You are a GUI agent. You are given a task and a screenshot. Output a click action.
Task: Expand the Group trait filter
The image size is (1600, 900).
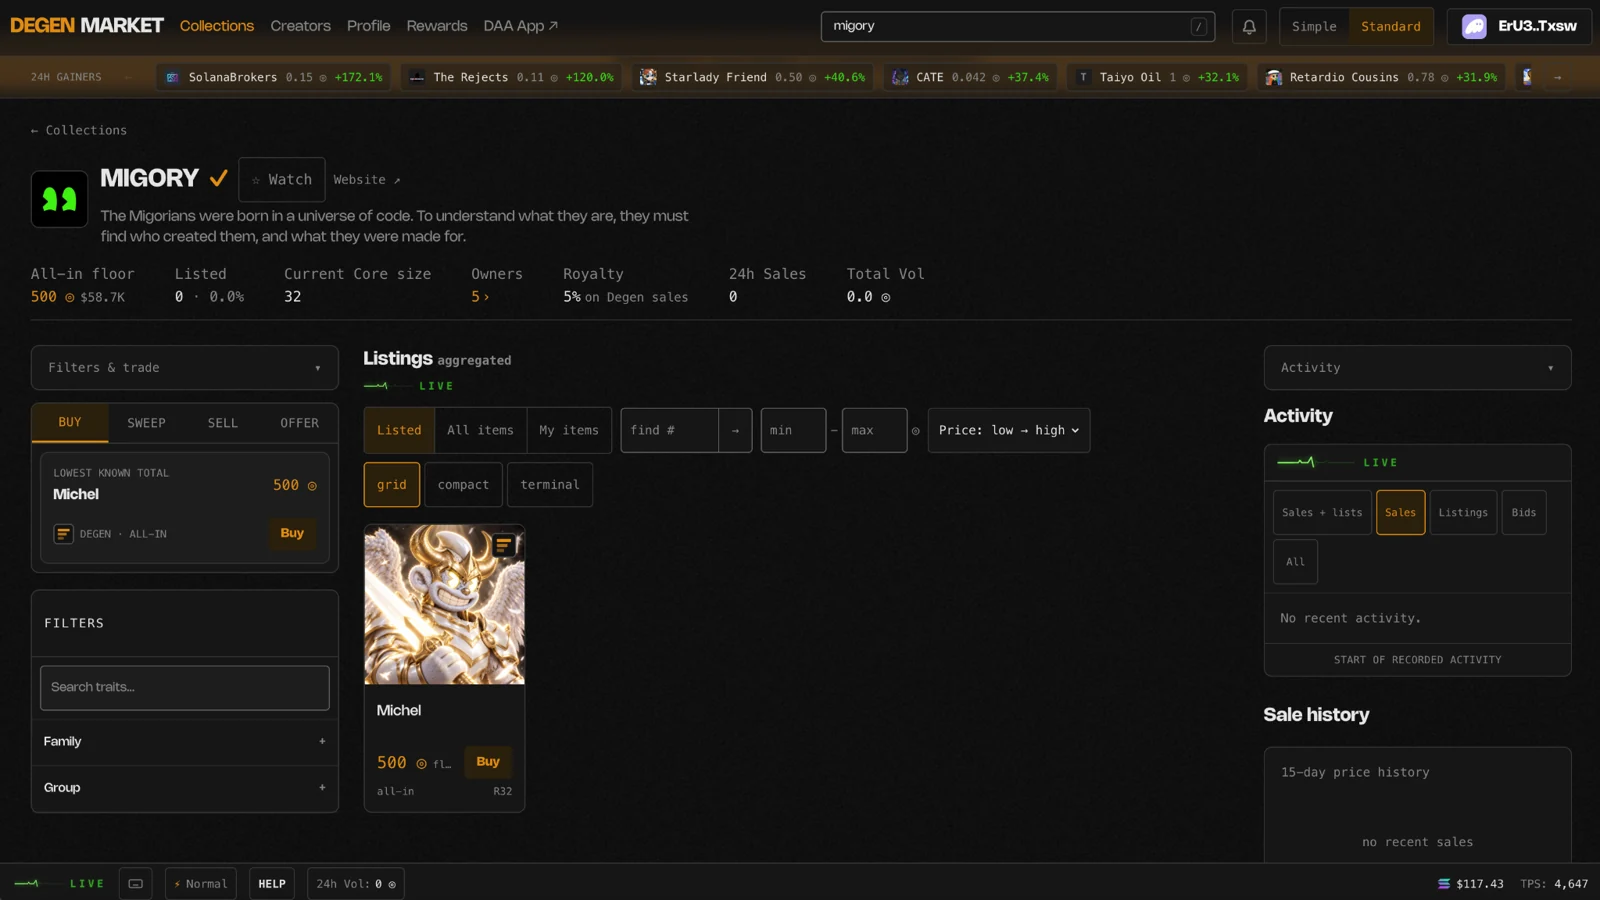click(185, 788)
